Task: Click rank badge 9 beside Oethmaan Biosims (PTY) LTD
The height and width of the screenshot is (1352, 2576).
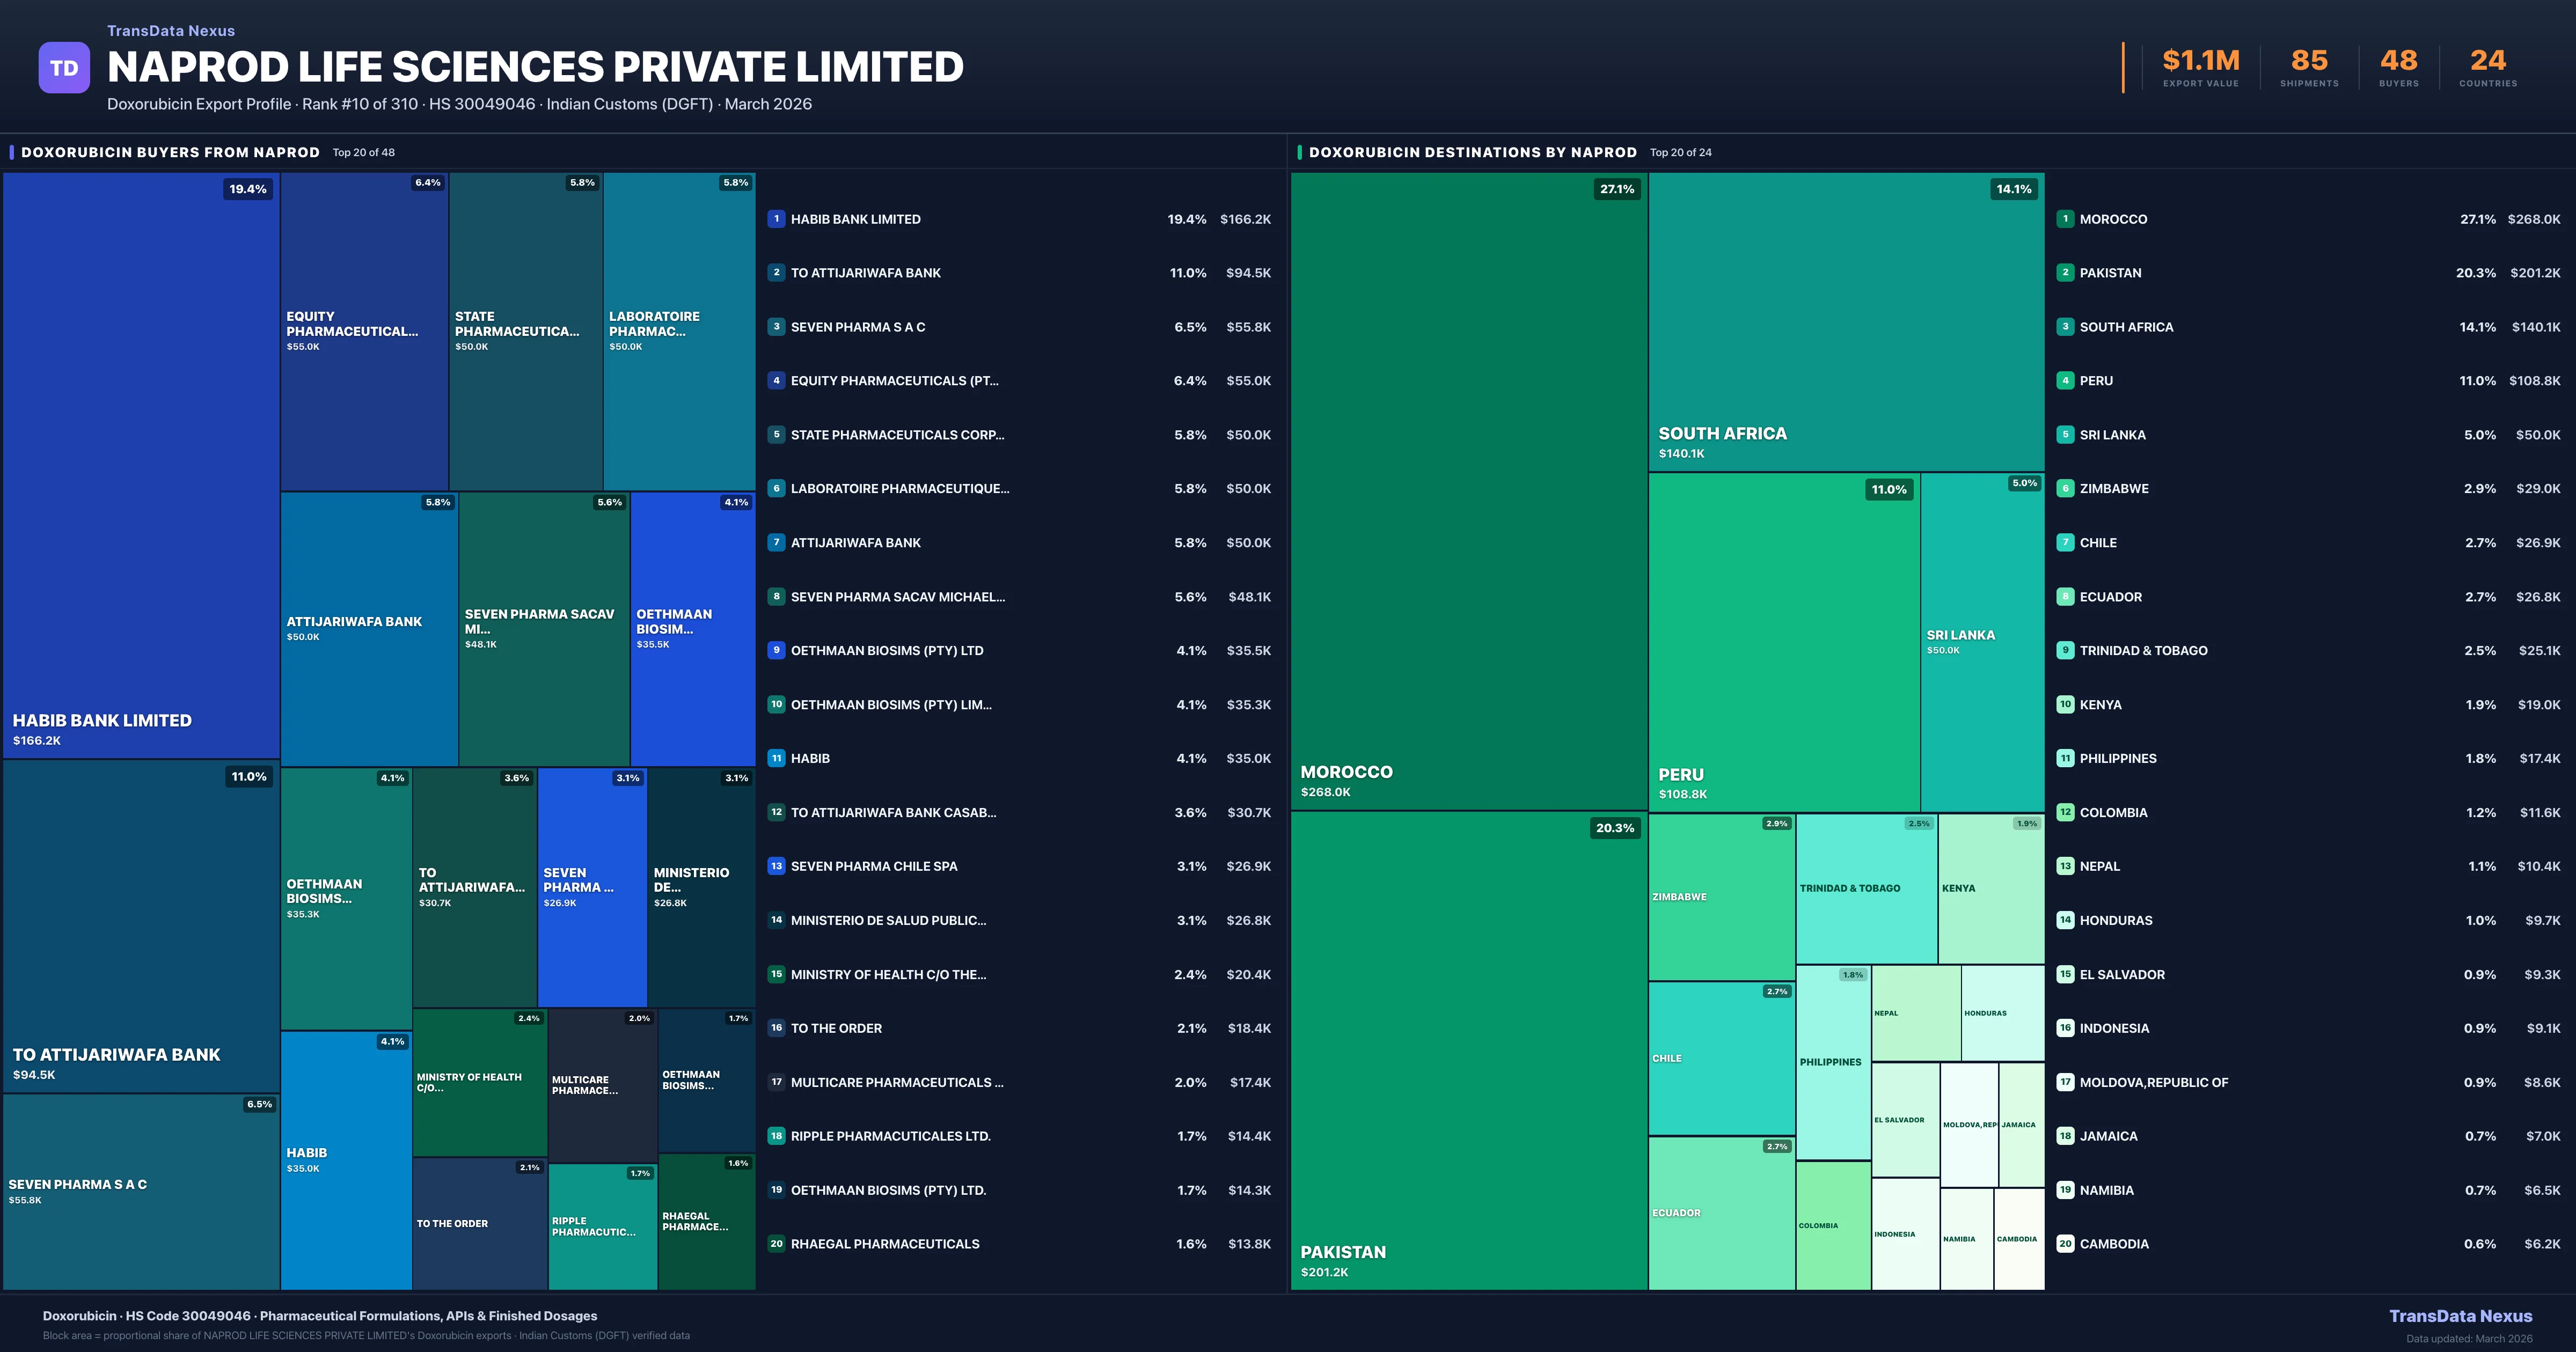Action: tap(776, 650)
